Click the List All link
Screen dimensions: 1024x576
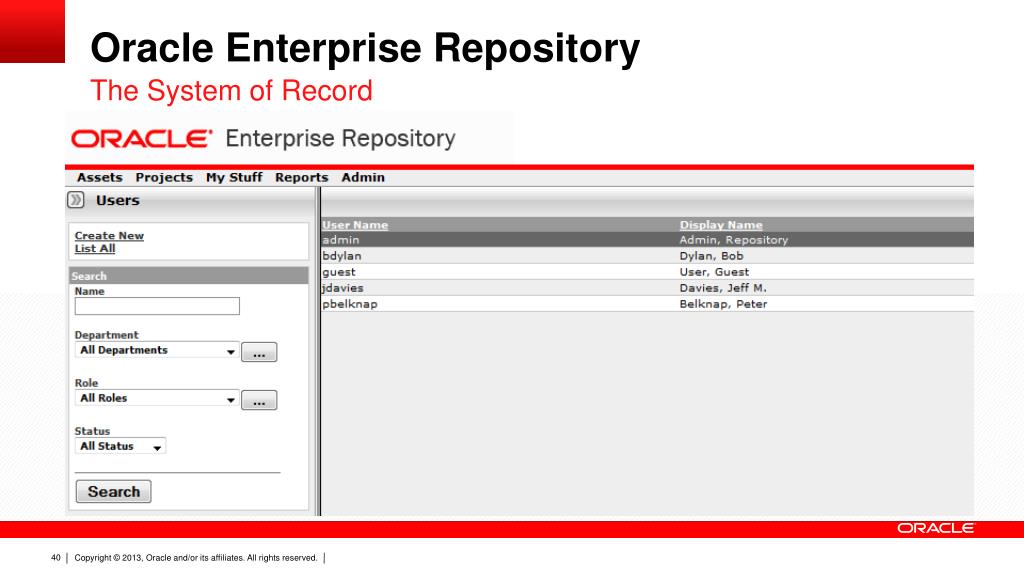point(95,248)
